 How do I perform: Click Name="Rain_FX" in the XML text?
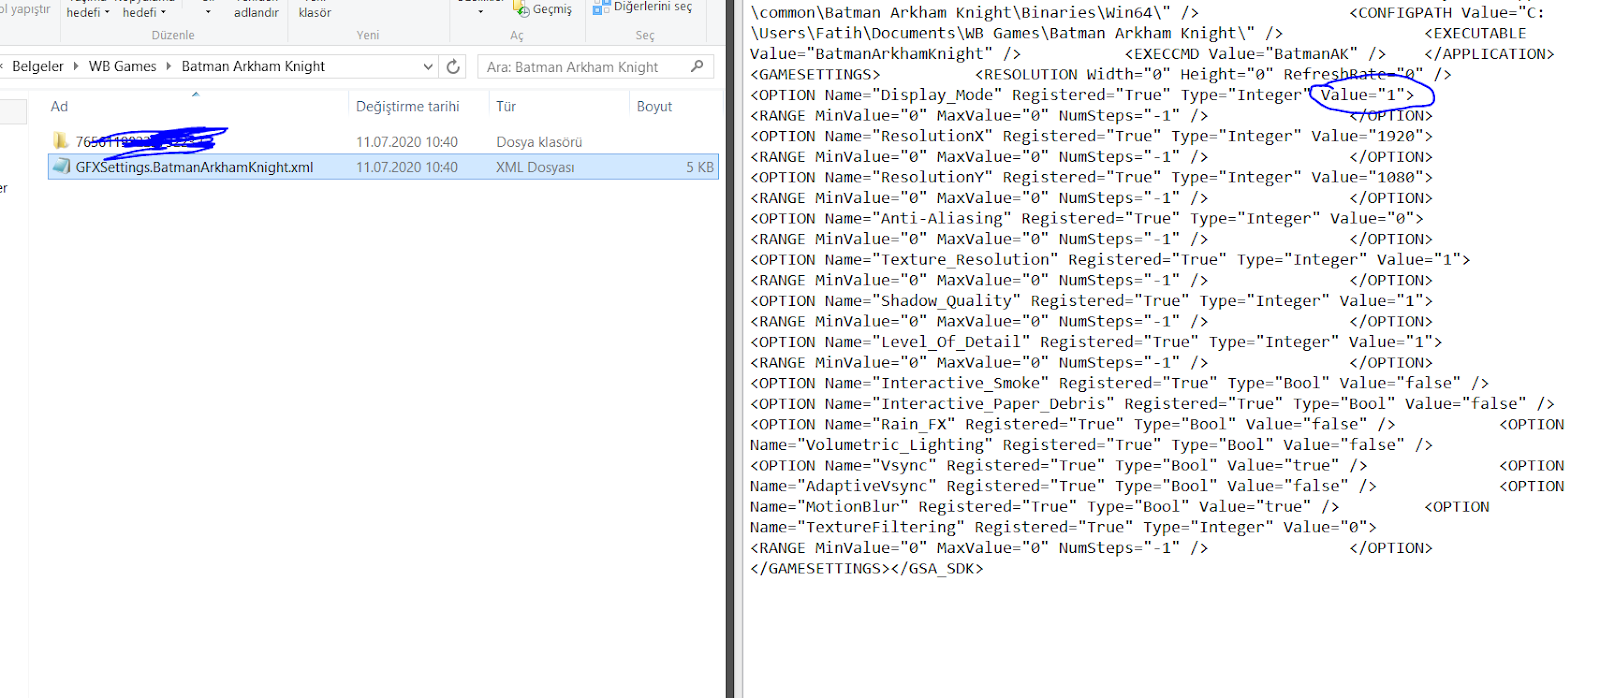890,424
